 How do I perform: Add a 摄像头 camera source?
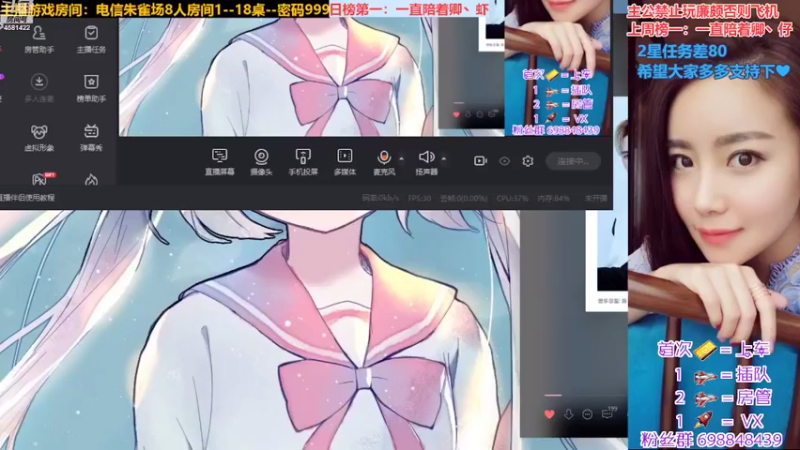pos(261,162)
